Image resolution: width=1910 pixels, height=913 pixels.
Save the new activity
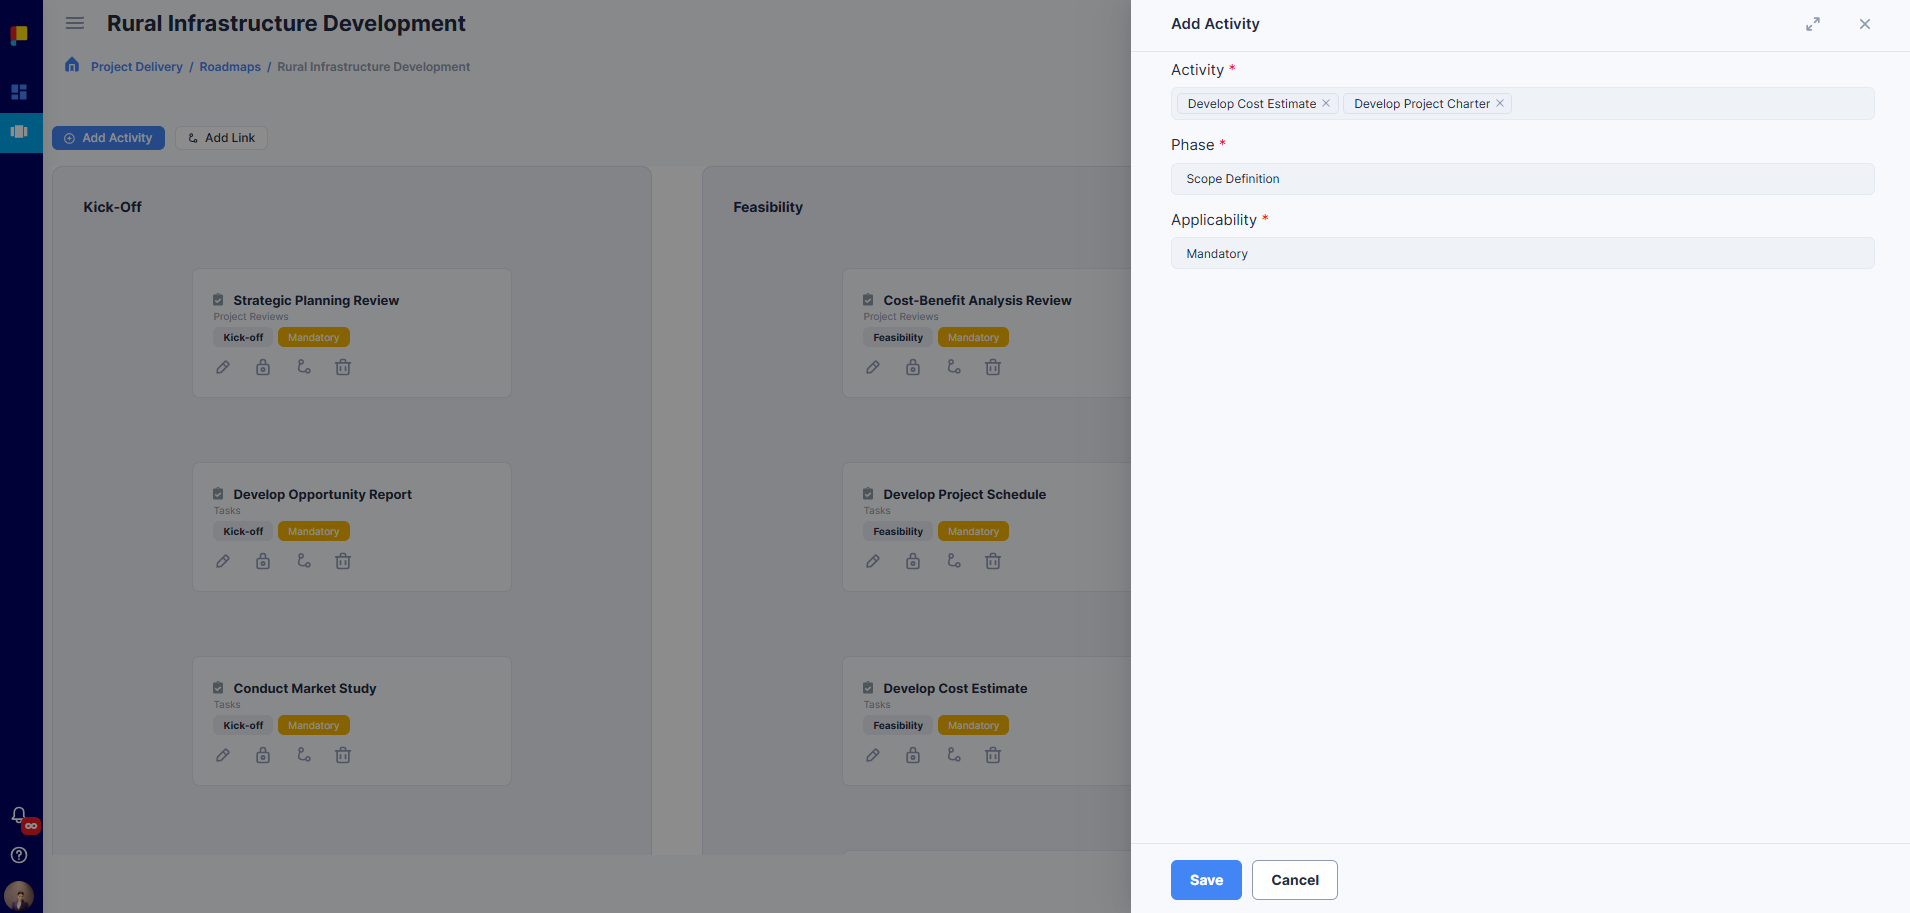pos(1205,880)
